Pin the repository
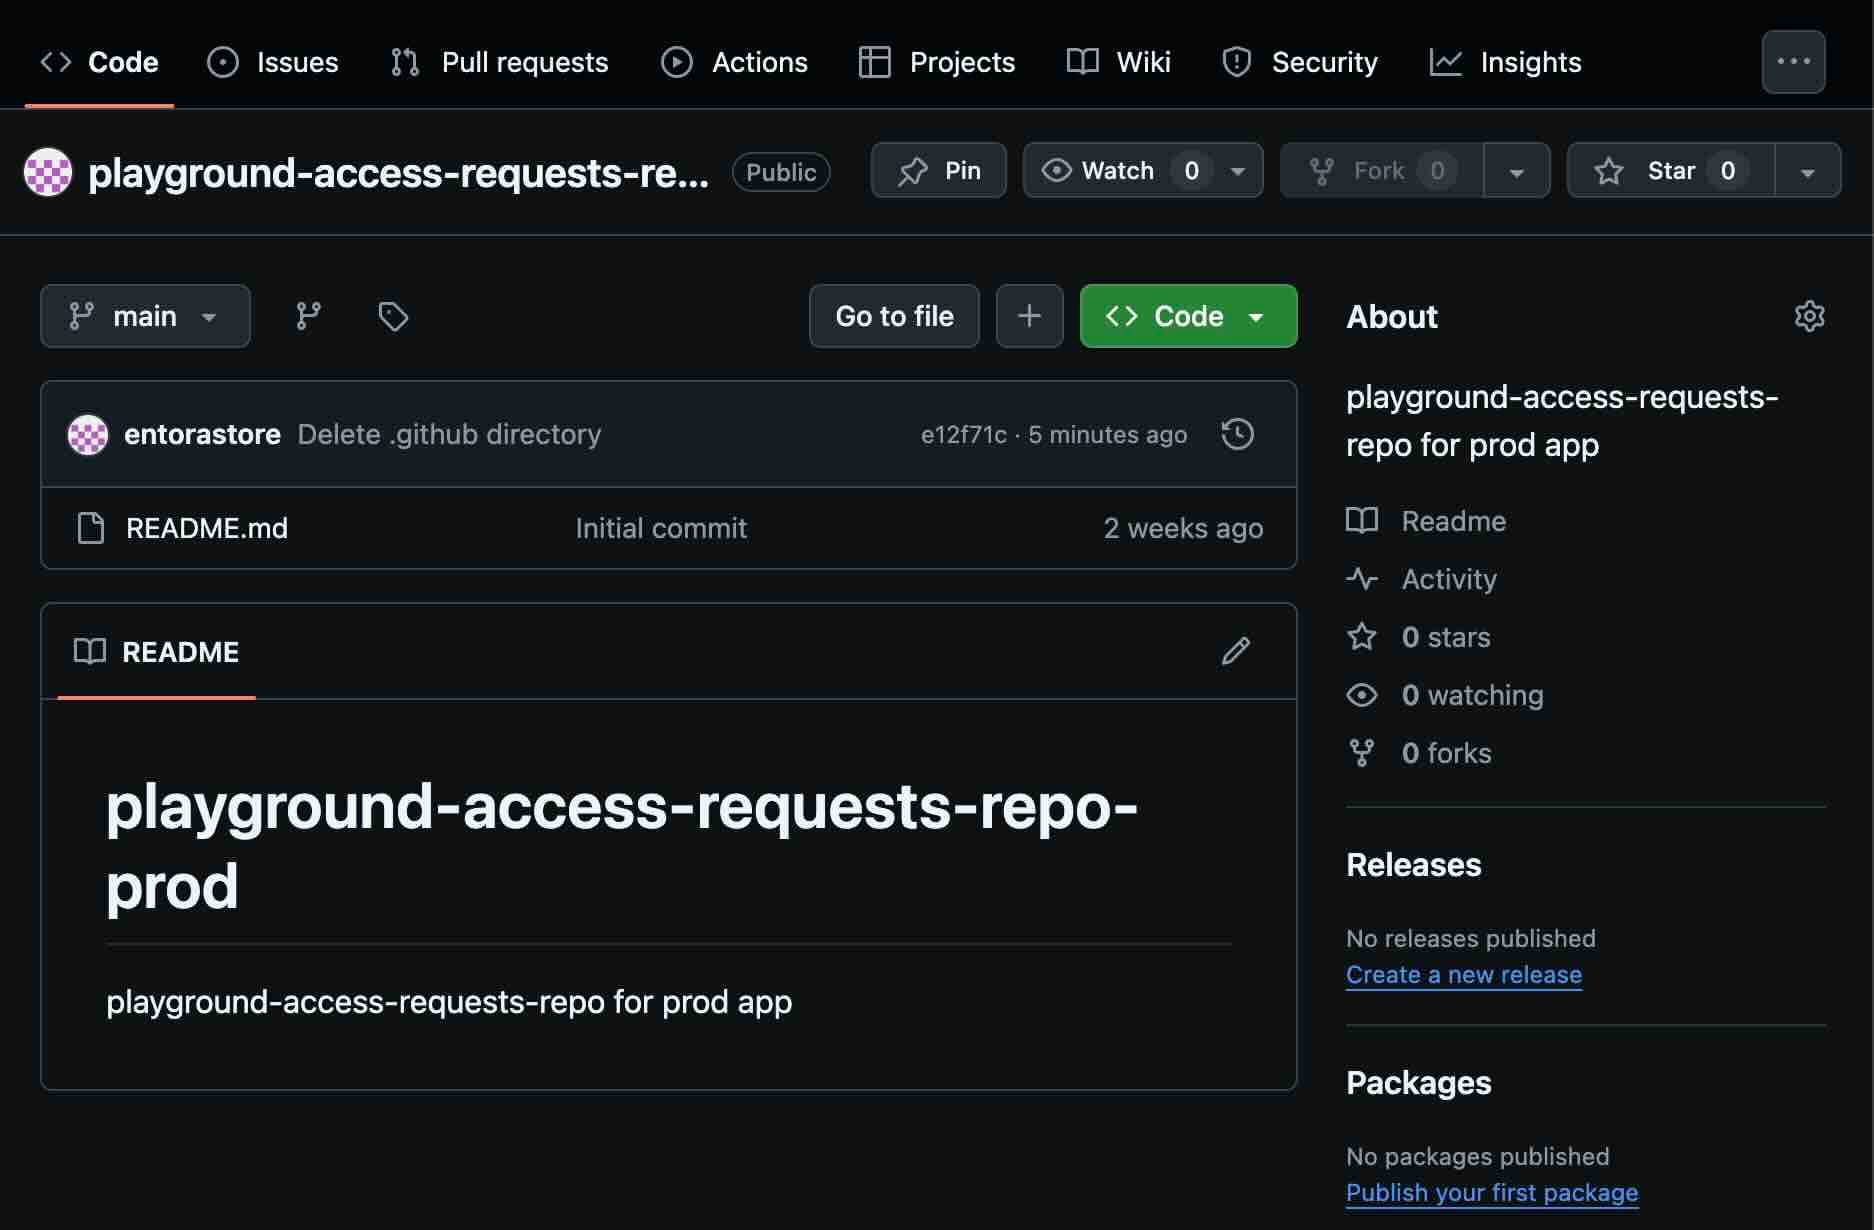 tap(937, 170)
